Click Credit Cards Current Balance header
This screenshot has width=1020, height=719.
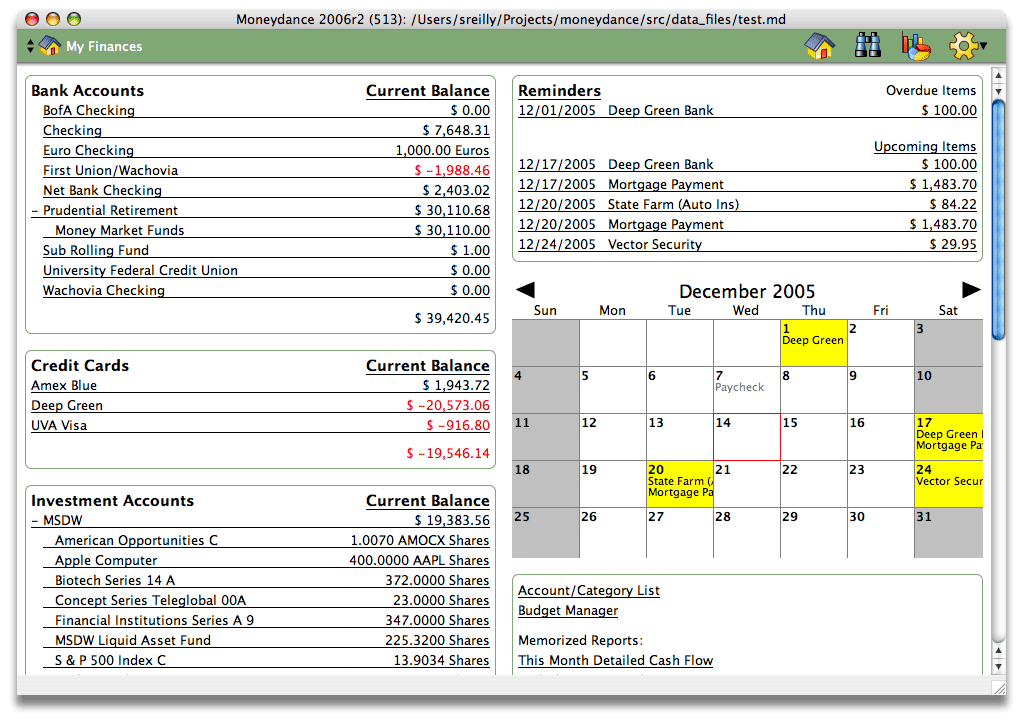[427, 366]
